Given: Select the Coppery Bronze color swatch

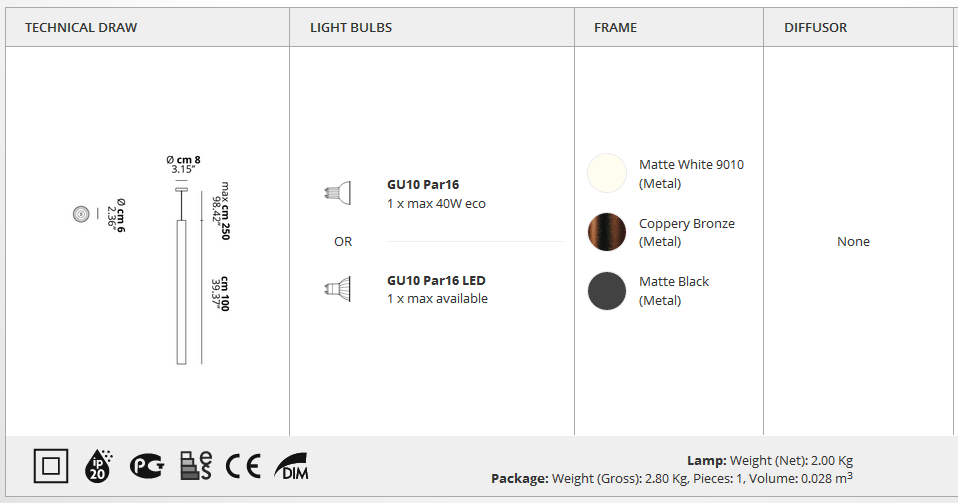Looking at the screenshot, I should (x=607, y=232).
